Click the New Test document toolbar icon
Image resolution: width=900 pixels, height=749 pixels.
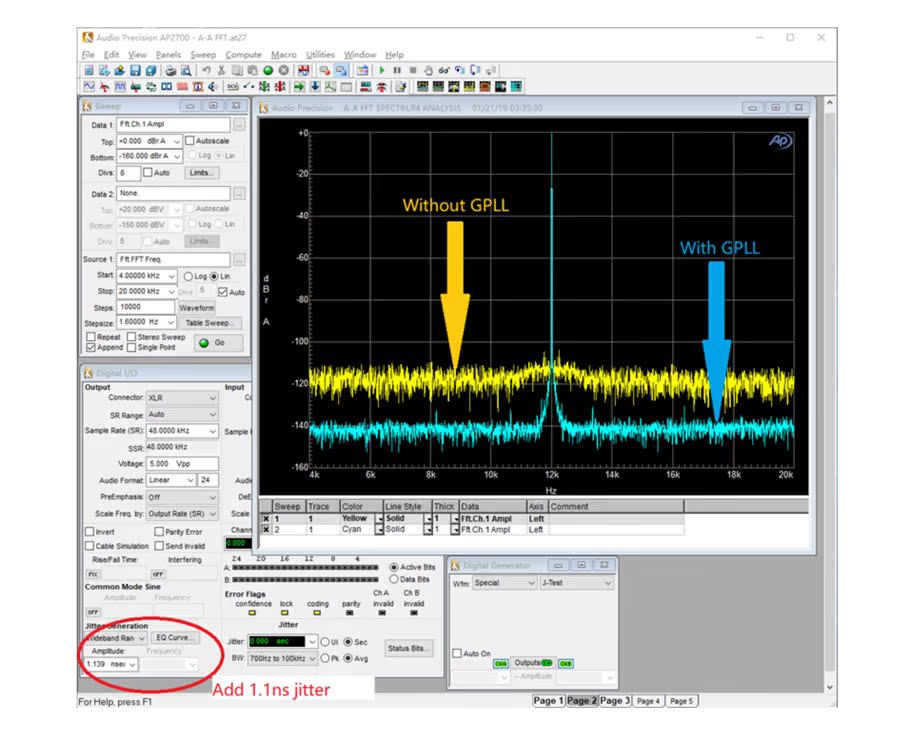(x=89, y=70)
